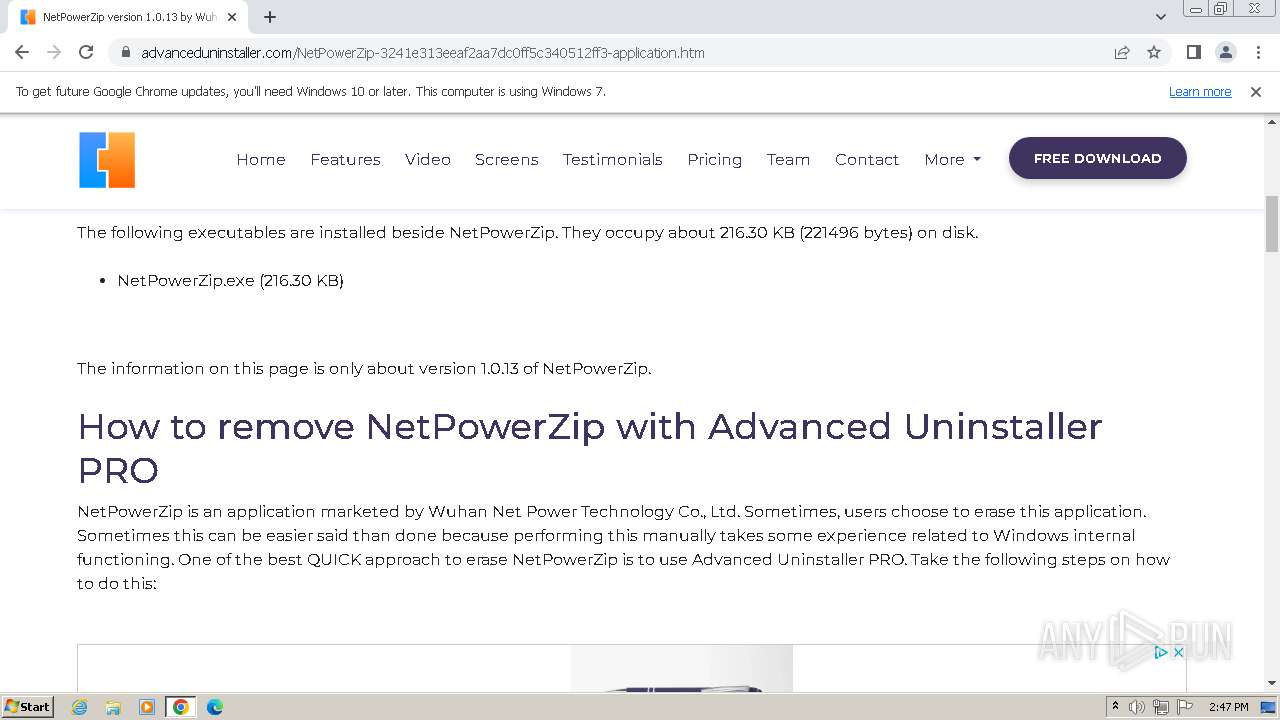Click the FREE DOWNLOAD button
Screen dimensions: 1280x720
[1098, 158]
